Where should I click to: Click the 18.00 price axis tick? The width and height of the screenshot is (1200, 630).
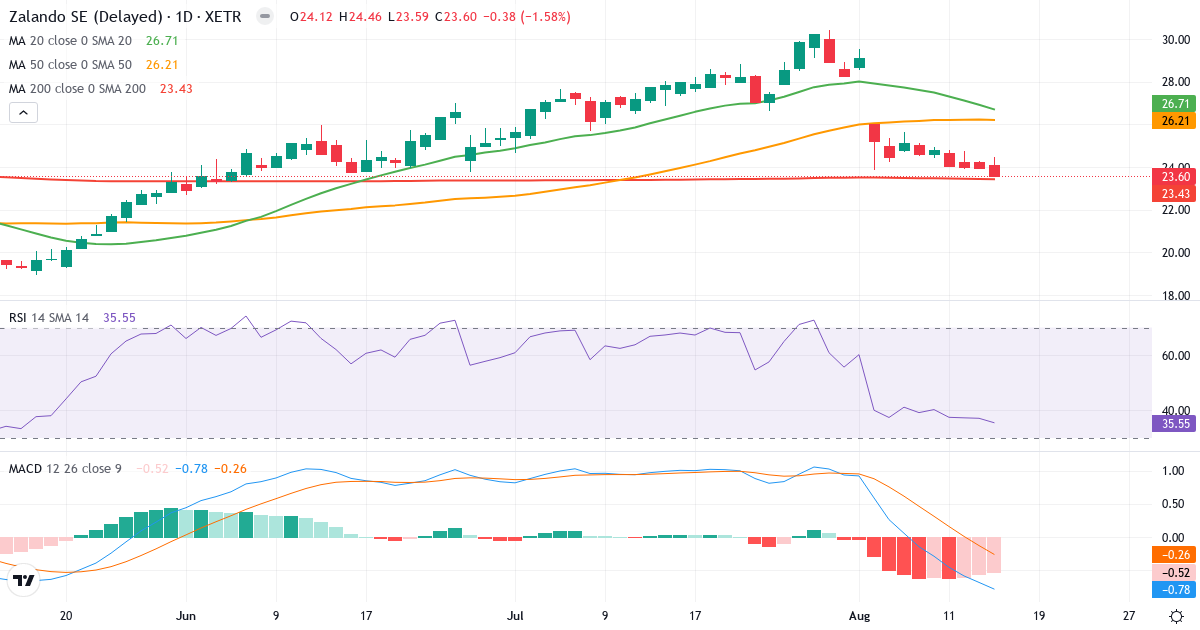pyautogui.click(x=1176, y=296)
